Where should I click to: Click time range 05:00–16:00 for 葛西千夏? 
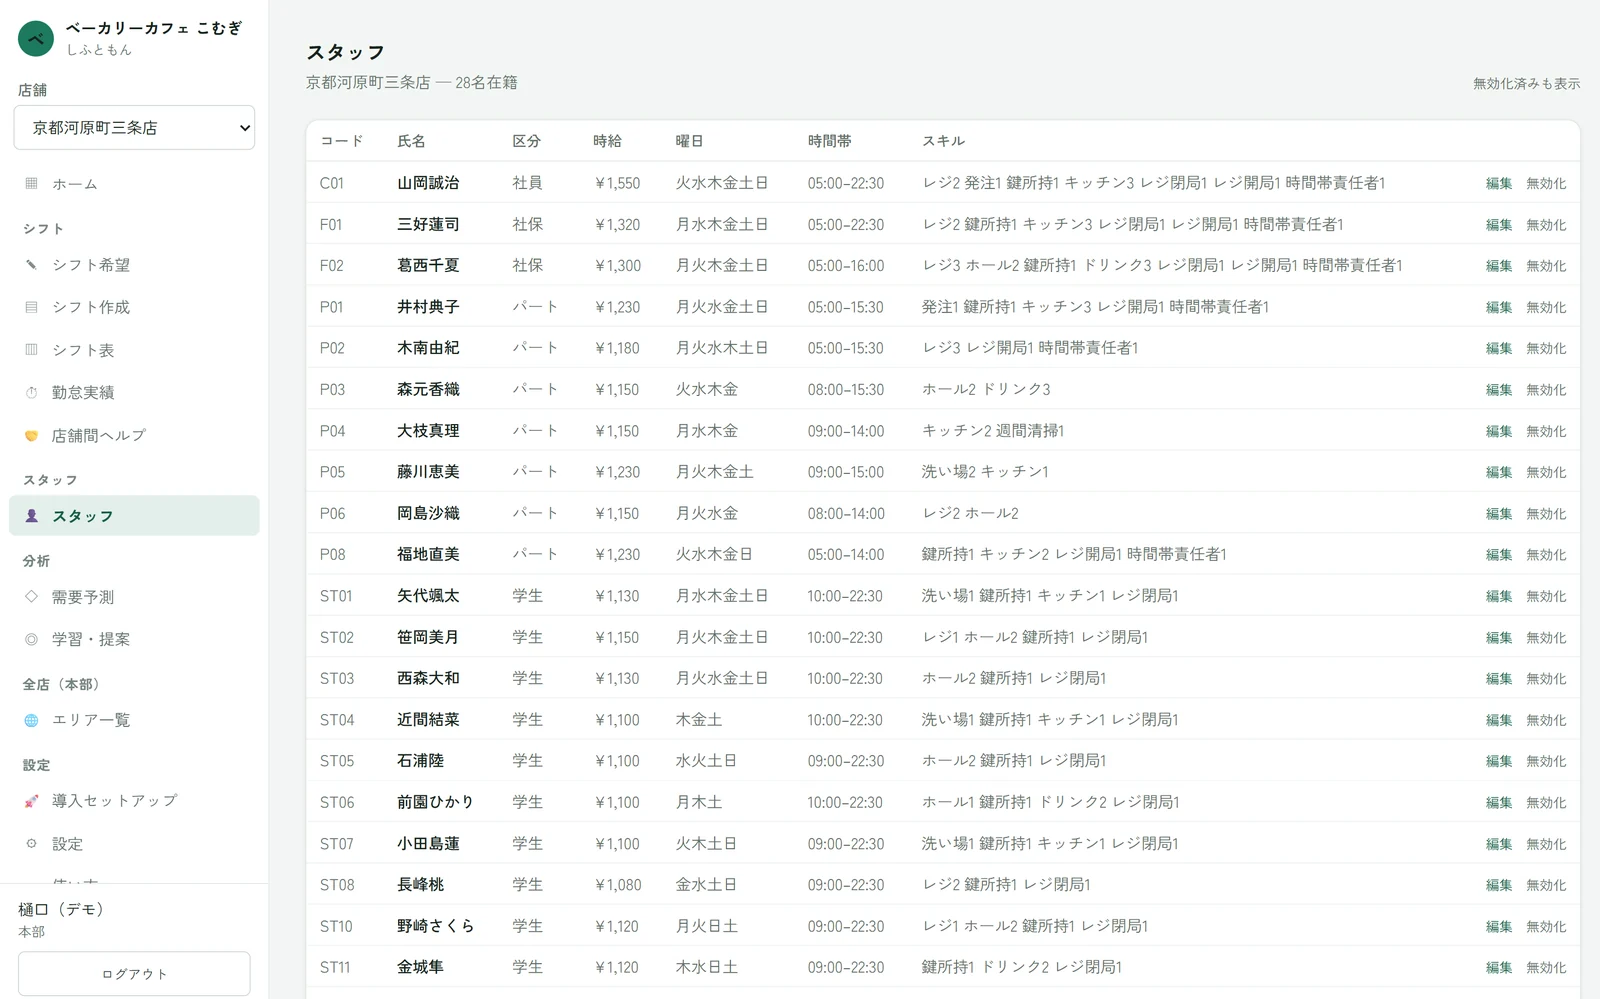click(x=846, y=266)
